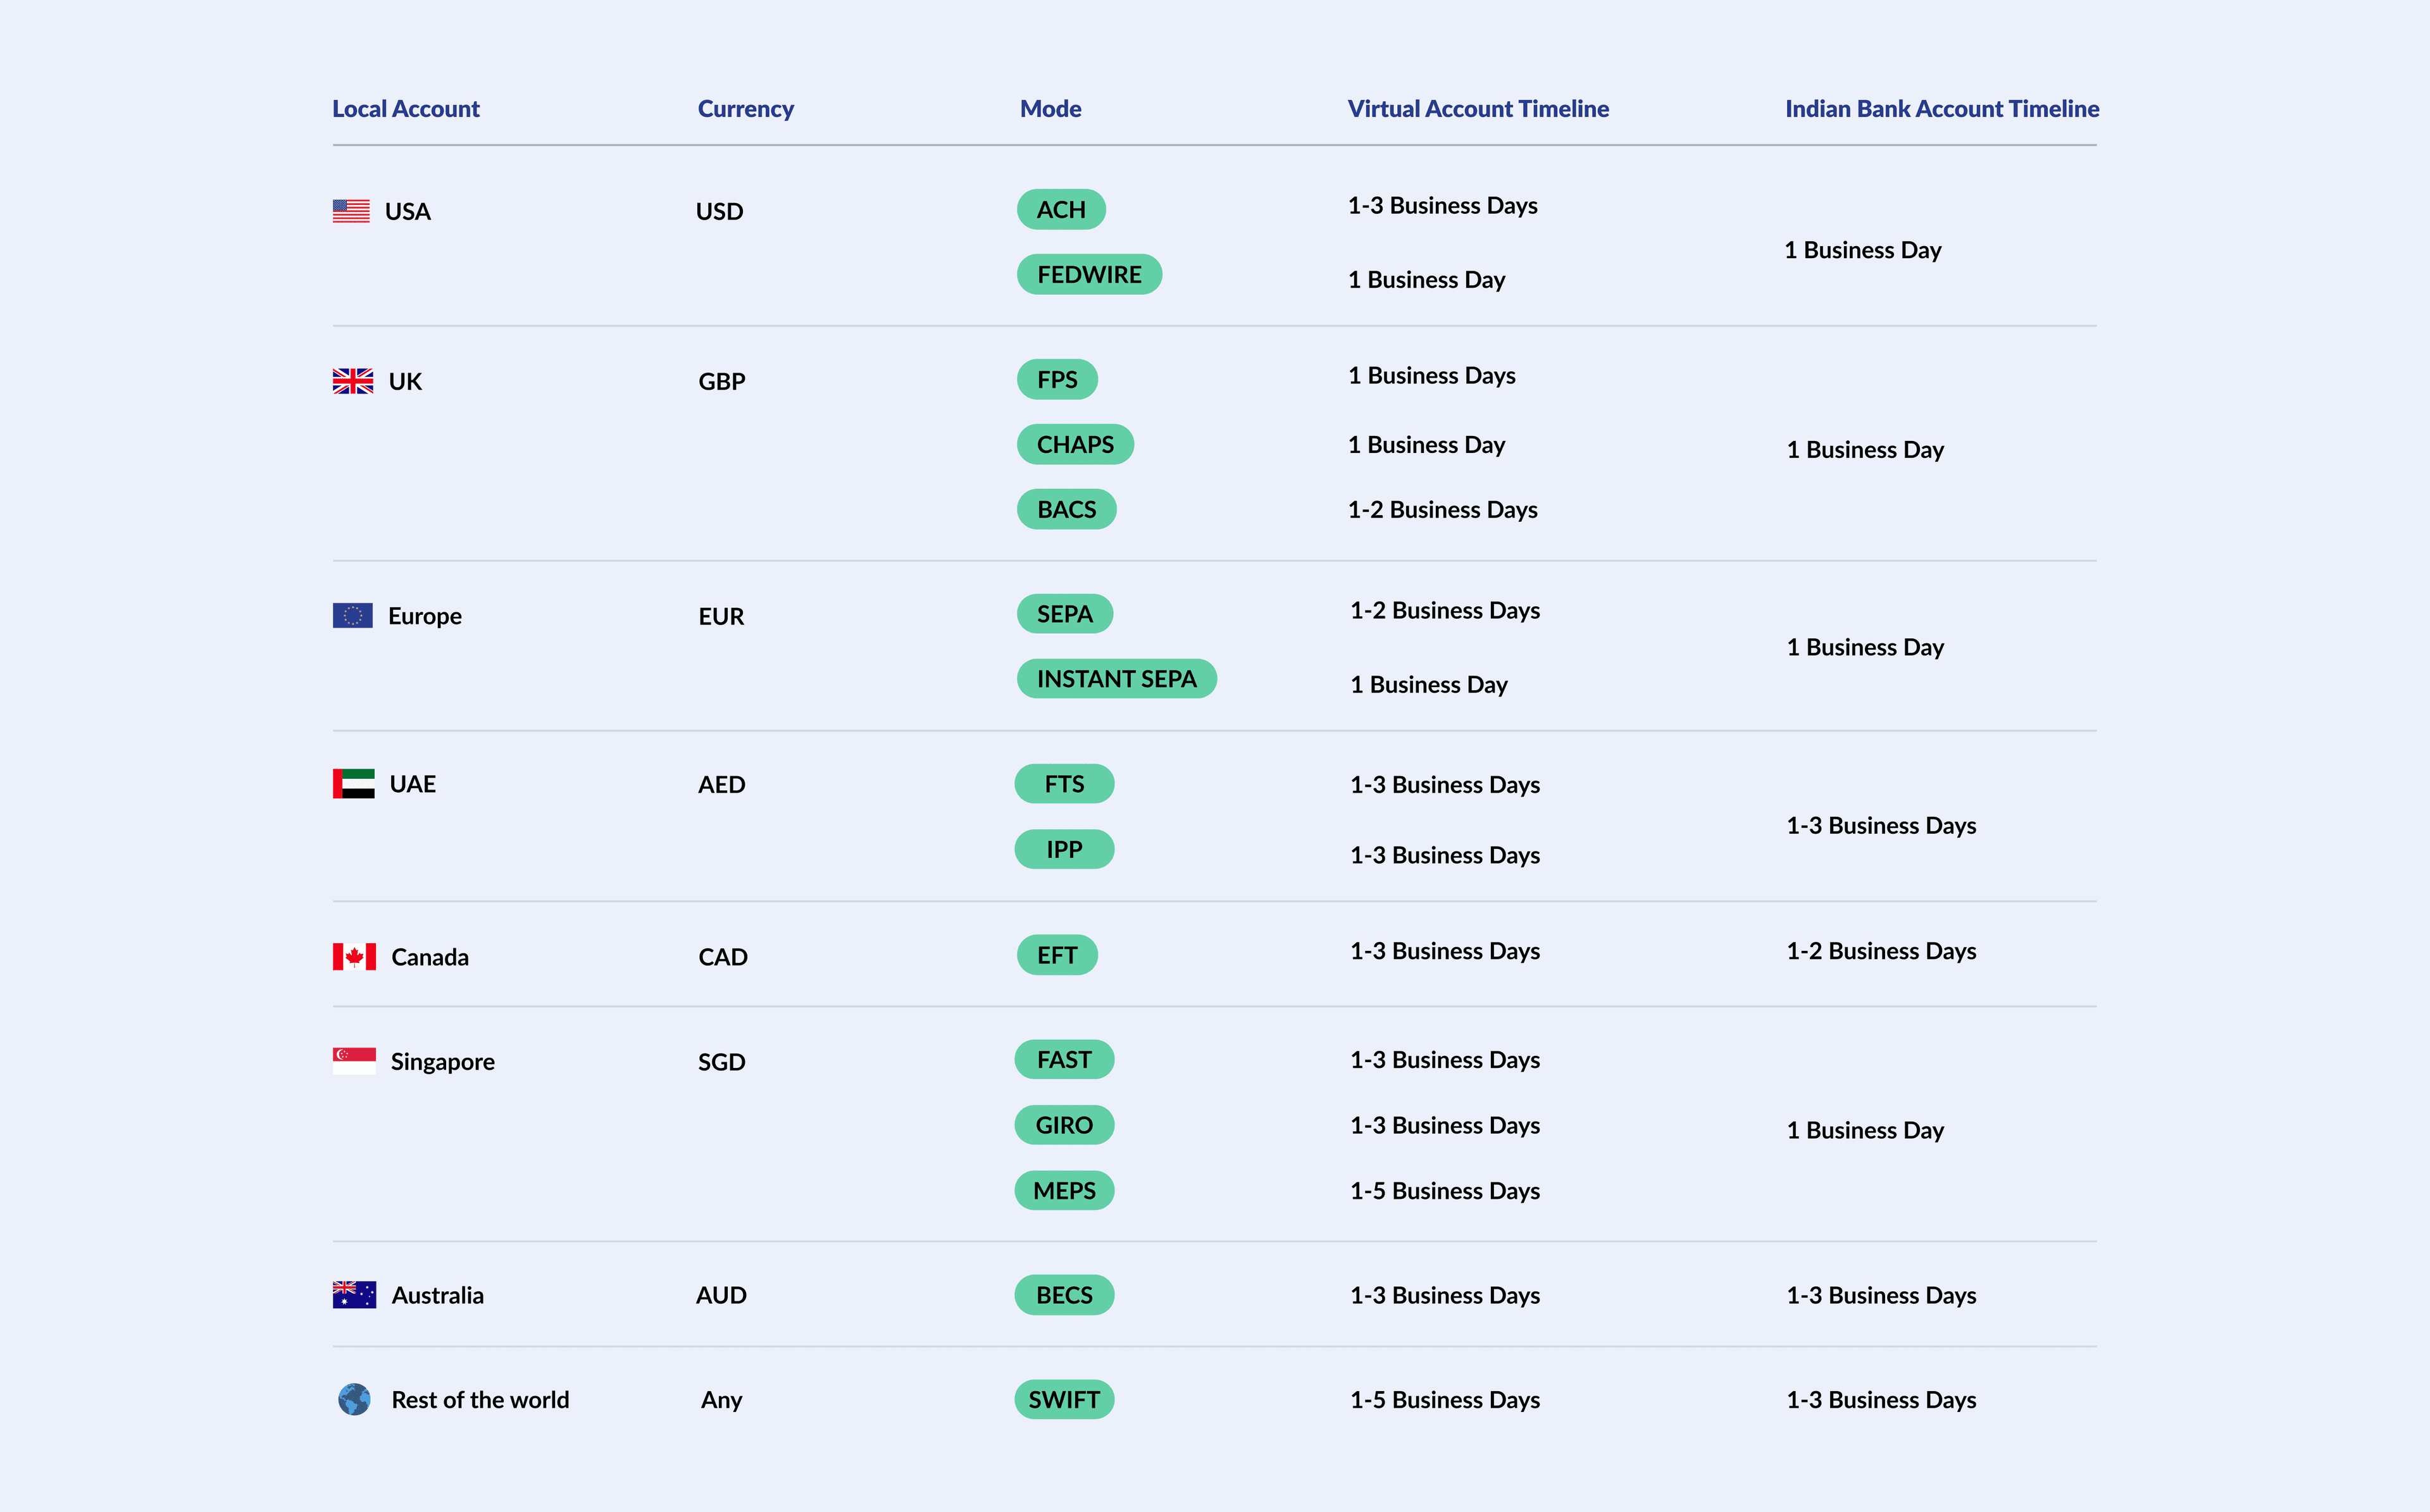Click the USA flag icon

(x=351, y=211)
